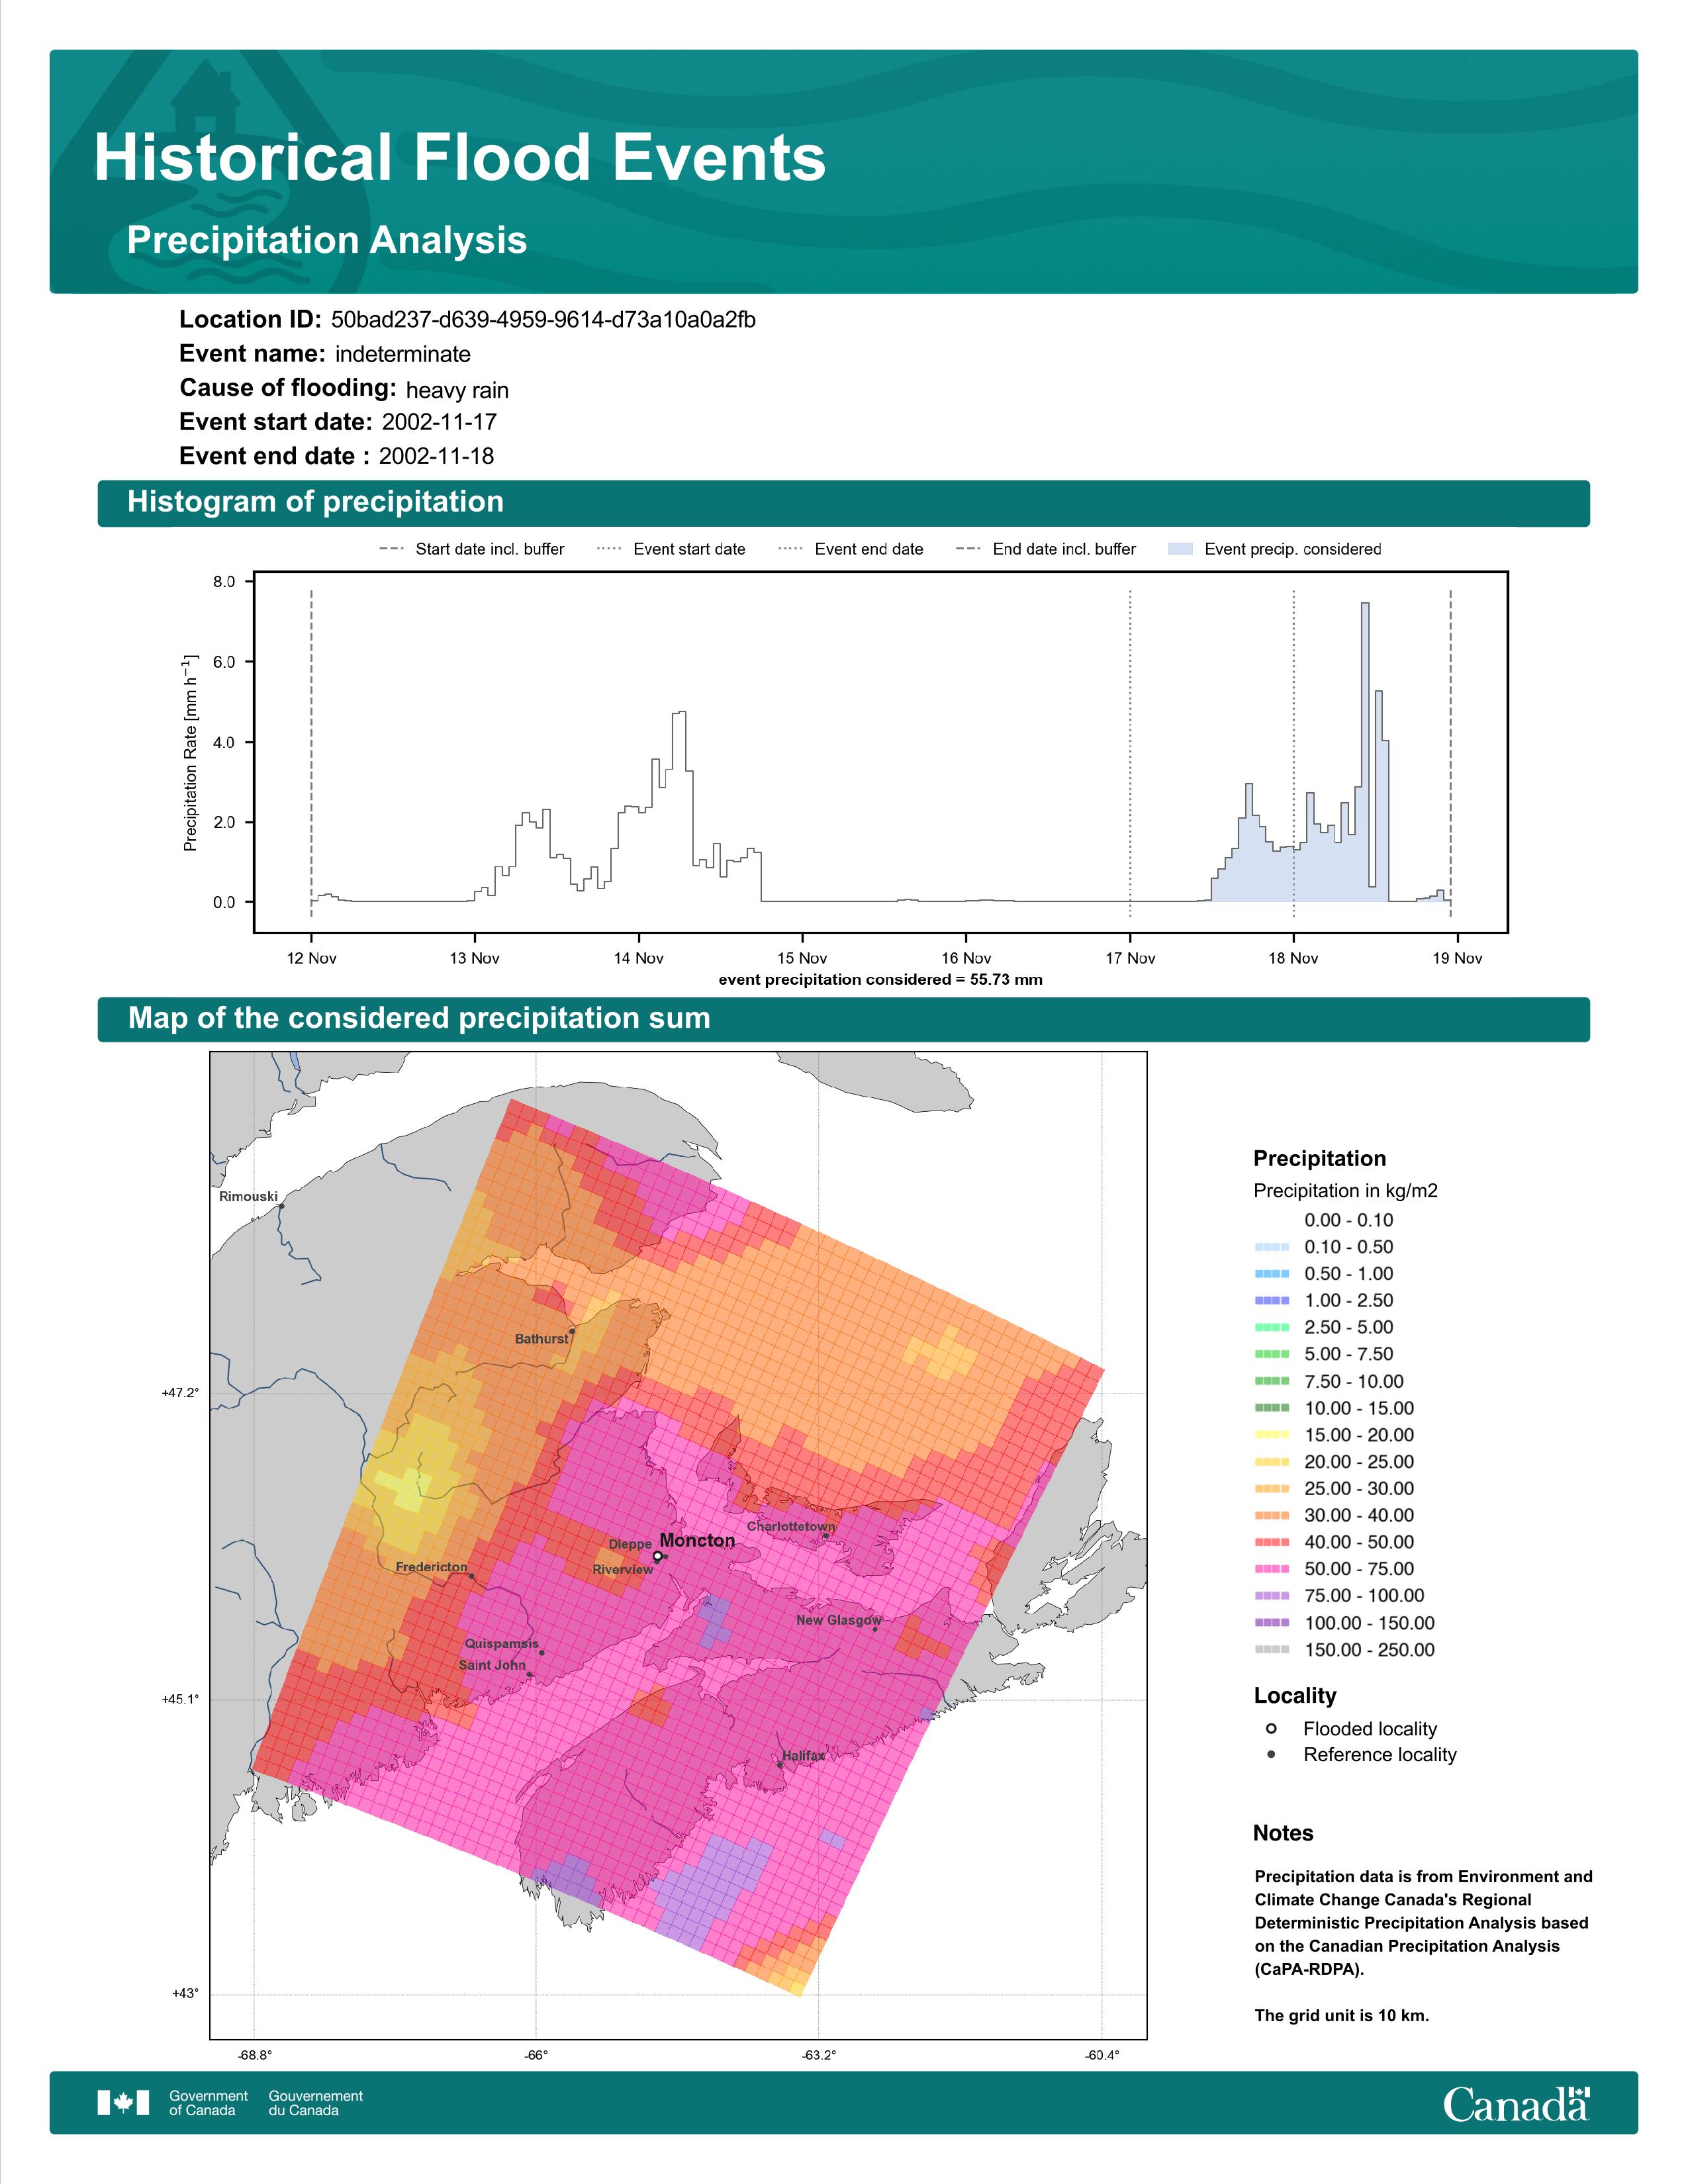Viewport: 1688px width, 2184px height.
Task: Click the Moncton label on the map
Action: tap(697, 1541)
